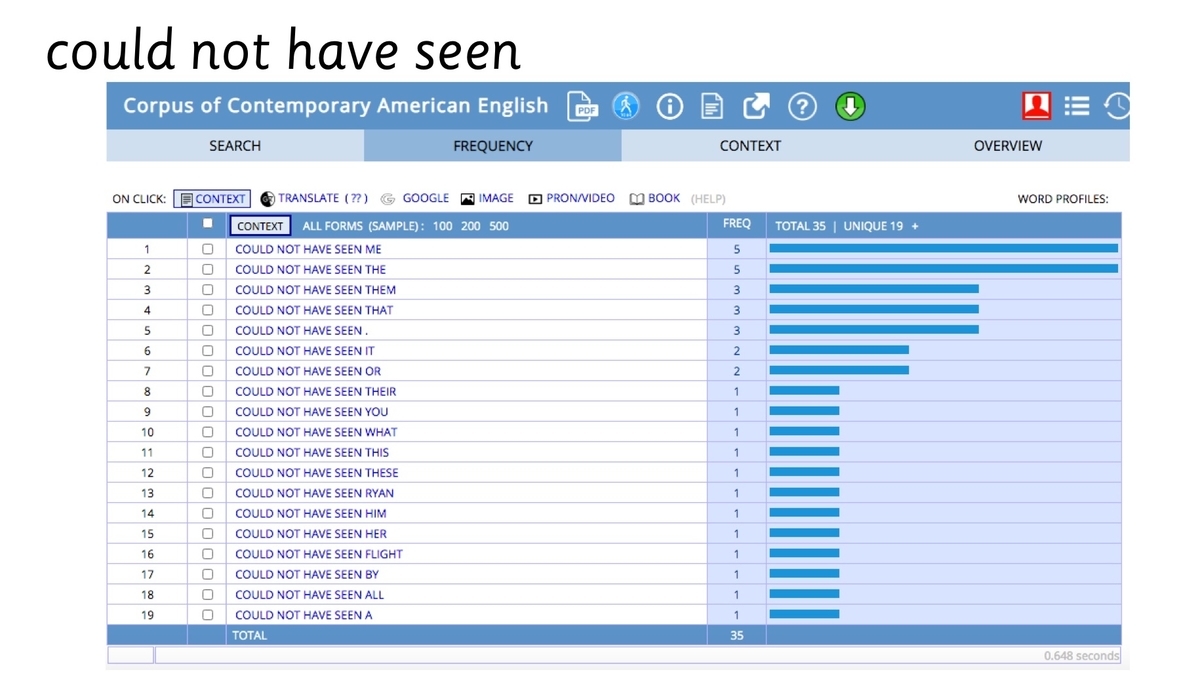Click the clock history icon
The width and height of the screenshot is (1200, 693).
pyautogui.click(x=1117, y=105)
